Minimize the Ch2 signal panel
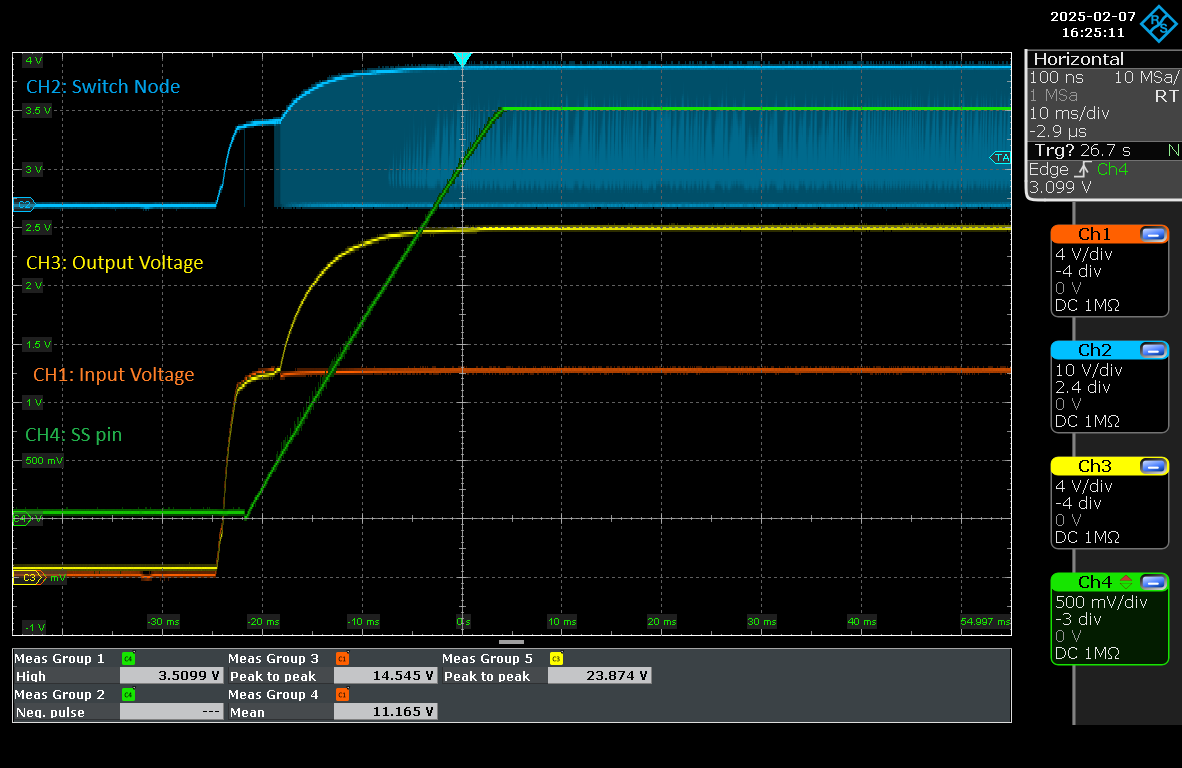1182x768 pixels. 1153,350
